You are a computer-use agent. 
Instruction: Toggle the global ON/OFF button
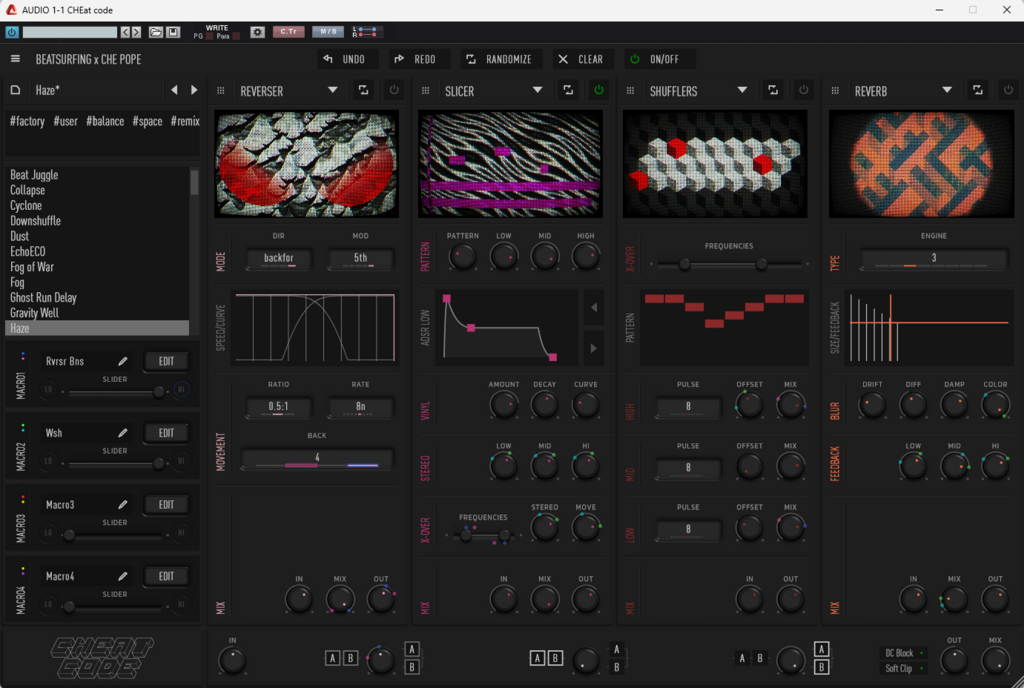point(660,59)
